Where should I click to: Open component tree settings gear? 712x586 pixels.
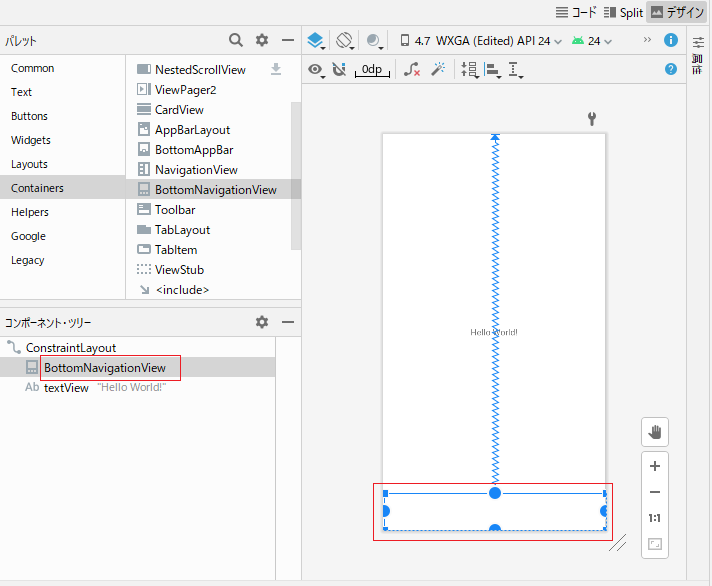(x=262, y=322)
